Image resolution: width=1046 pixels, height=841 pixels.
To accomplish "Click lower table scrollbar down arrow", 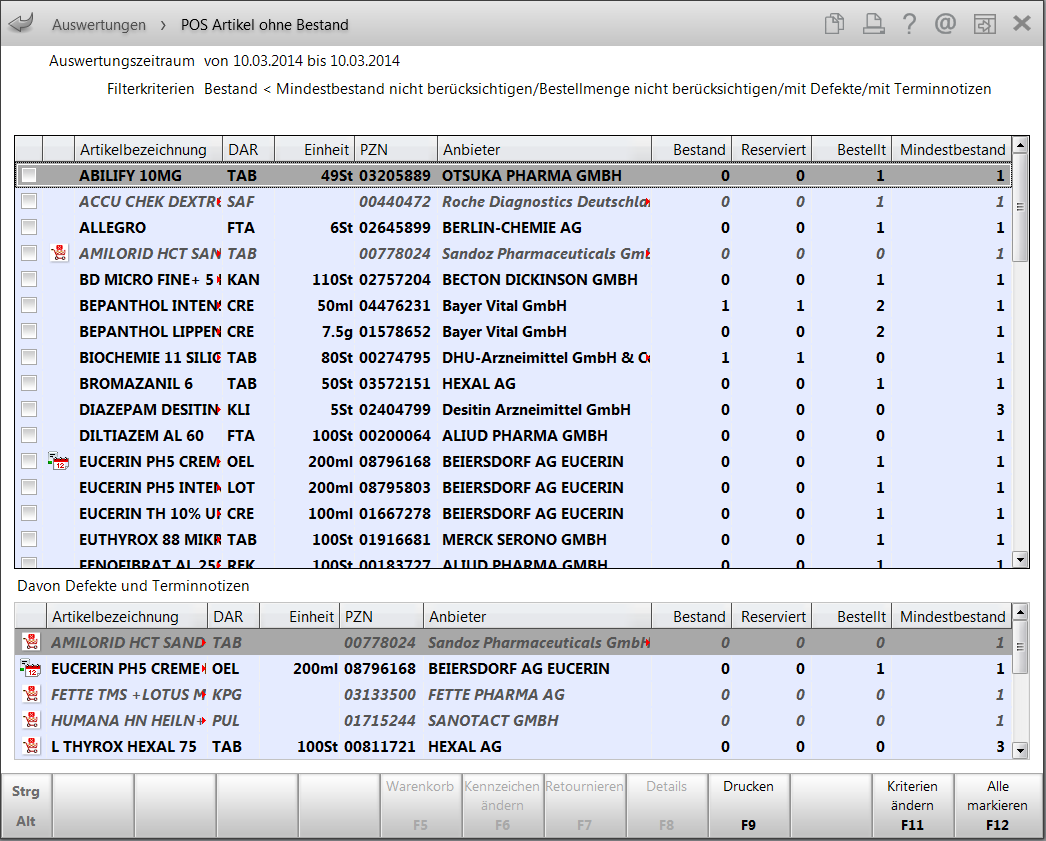I will (1020, 751).
